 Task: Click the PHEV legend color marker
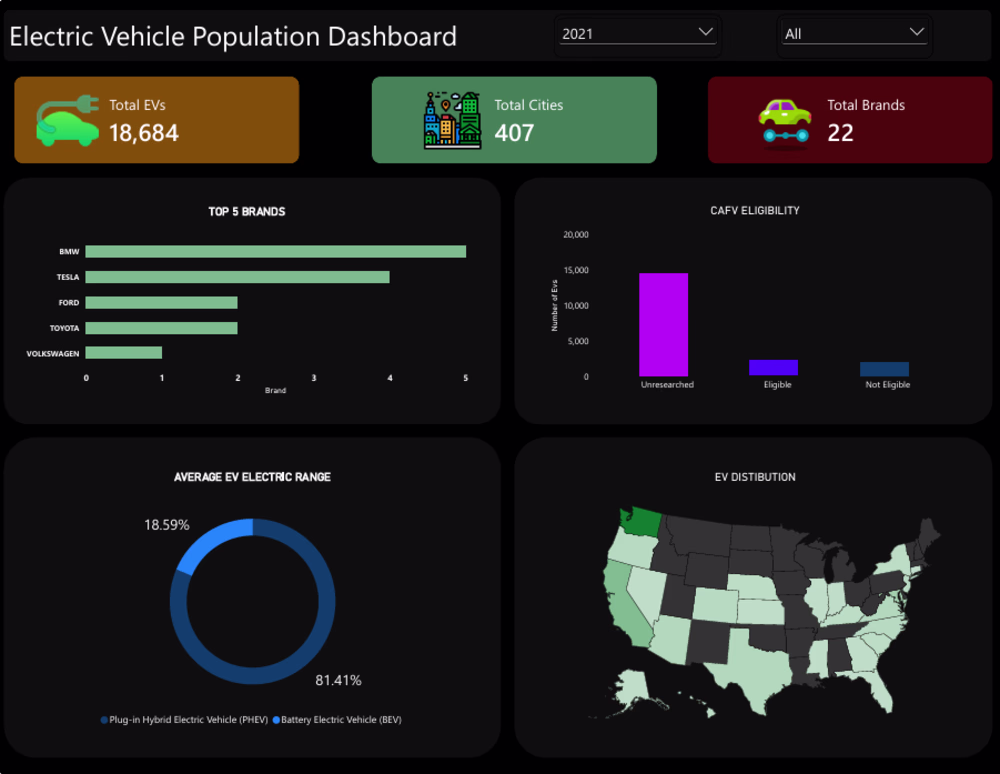pos(104,720)
